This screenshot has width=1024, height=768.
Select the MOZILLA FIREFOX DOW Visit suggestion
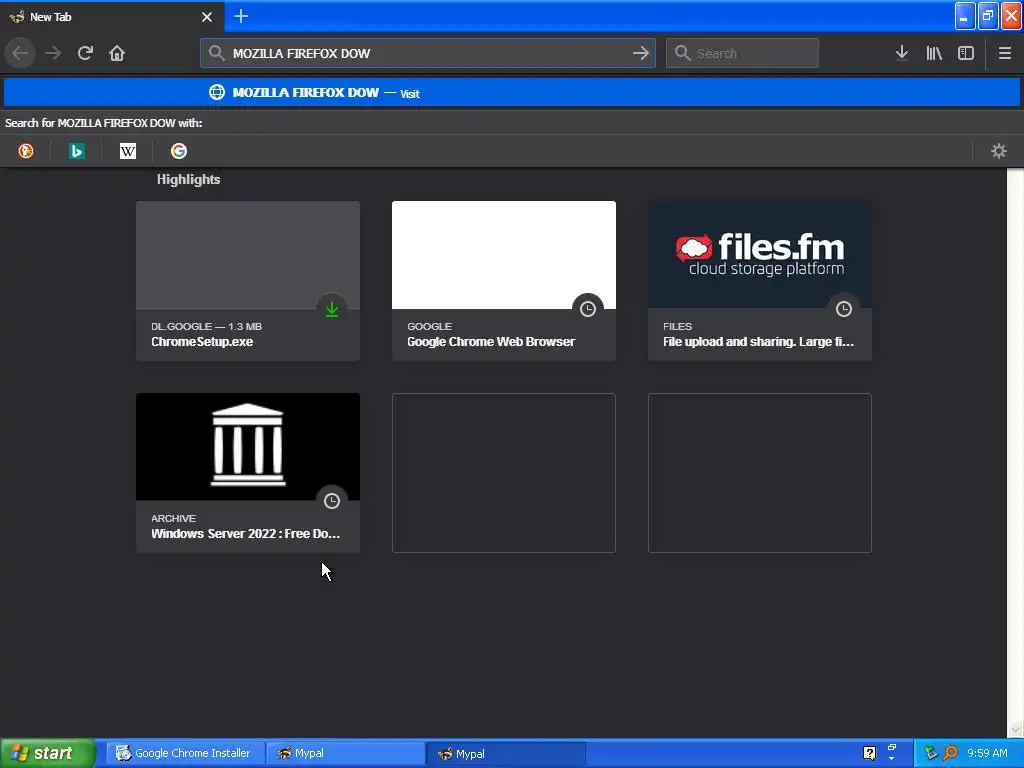[512, 93]
